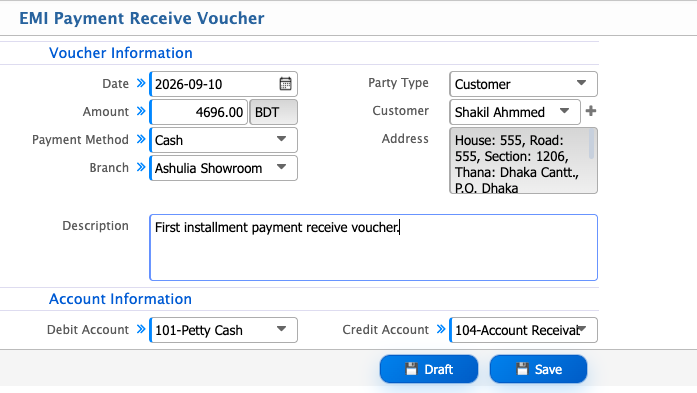Screen dimensions: 697x393
Task: Click the required arrows beside Debit Account
Action: 141,329
